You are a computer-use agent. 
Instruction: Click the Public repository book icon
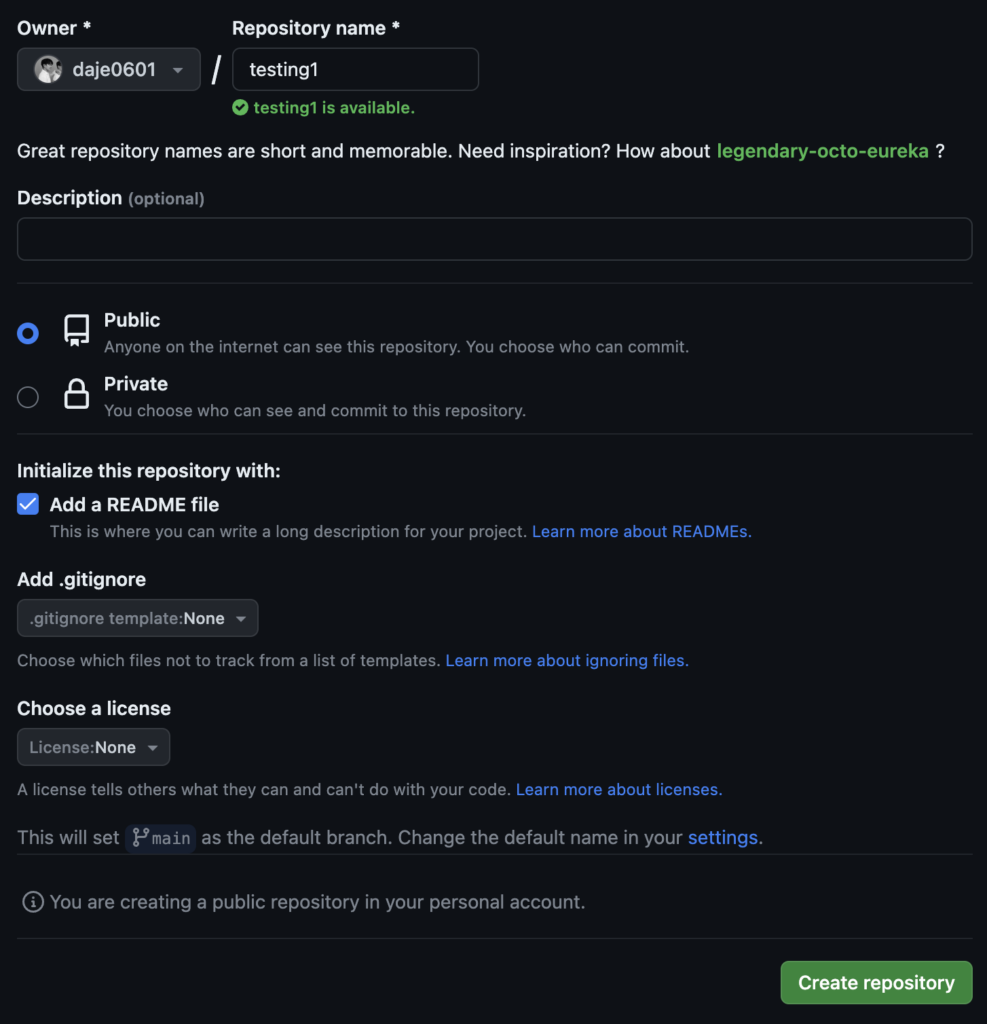coord(76,330)
